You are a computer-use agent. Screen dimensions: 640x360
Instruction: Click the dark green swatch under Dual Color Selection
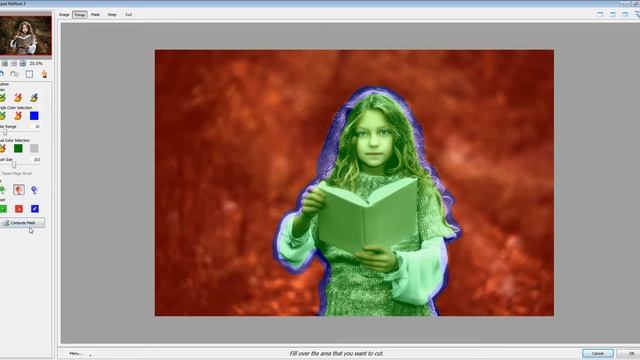[18, 149]
